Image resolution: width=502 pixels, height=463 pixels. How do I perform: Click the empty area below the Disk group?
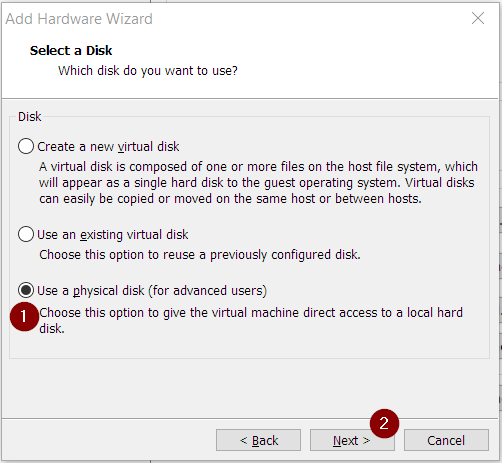tap(250, 388)
